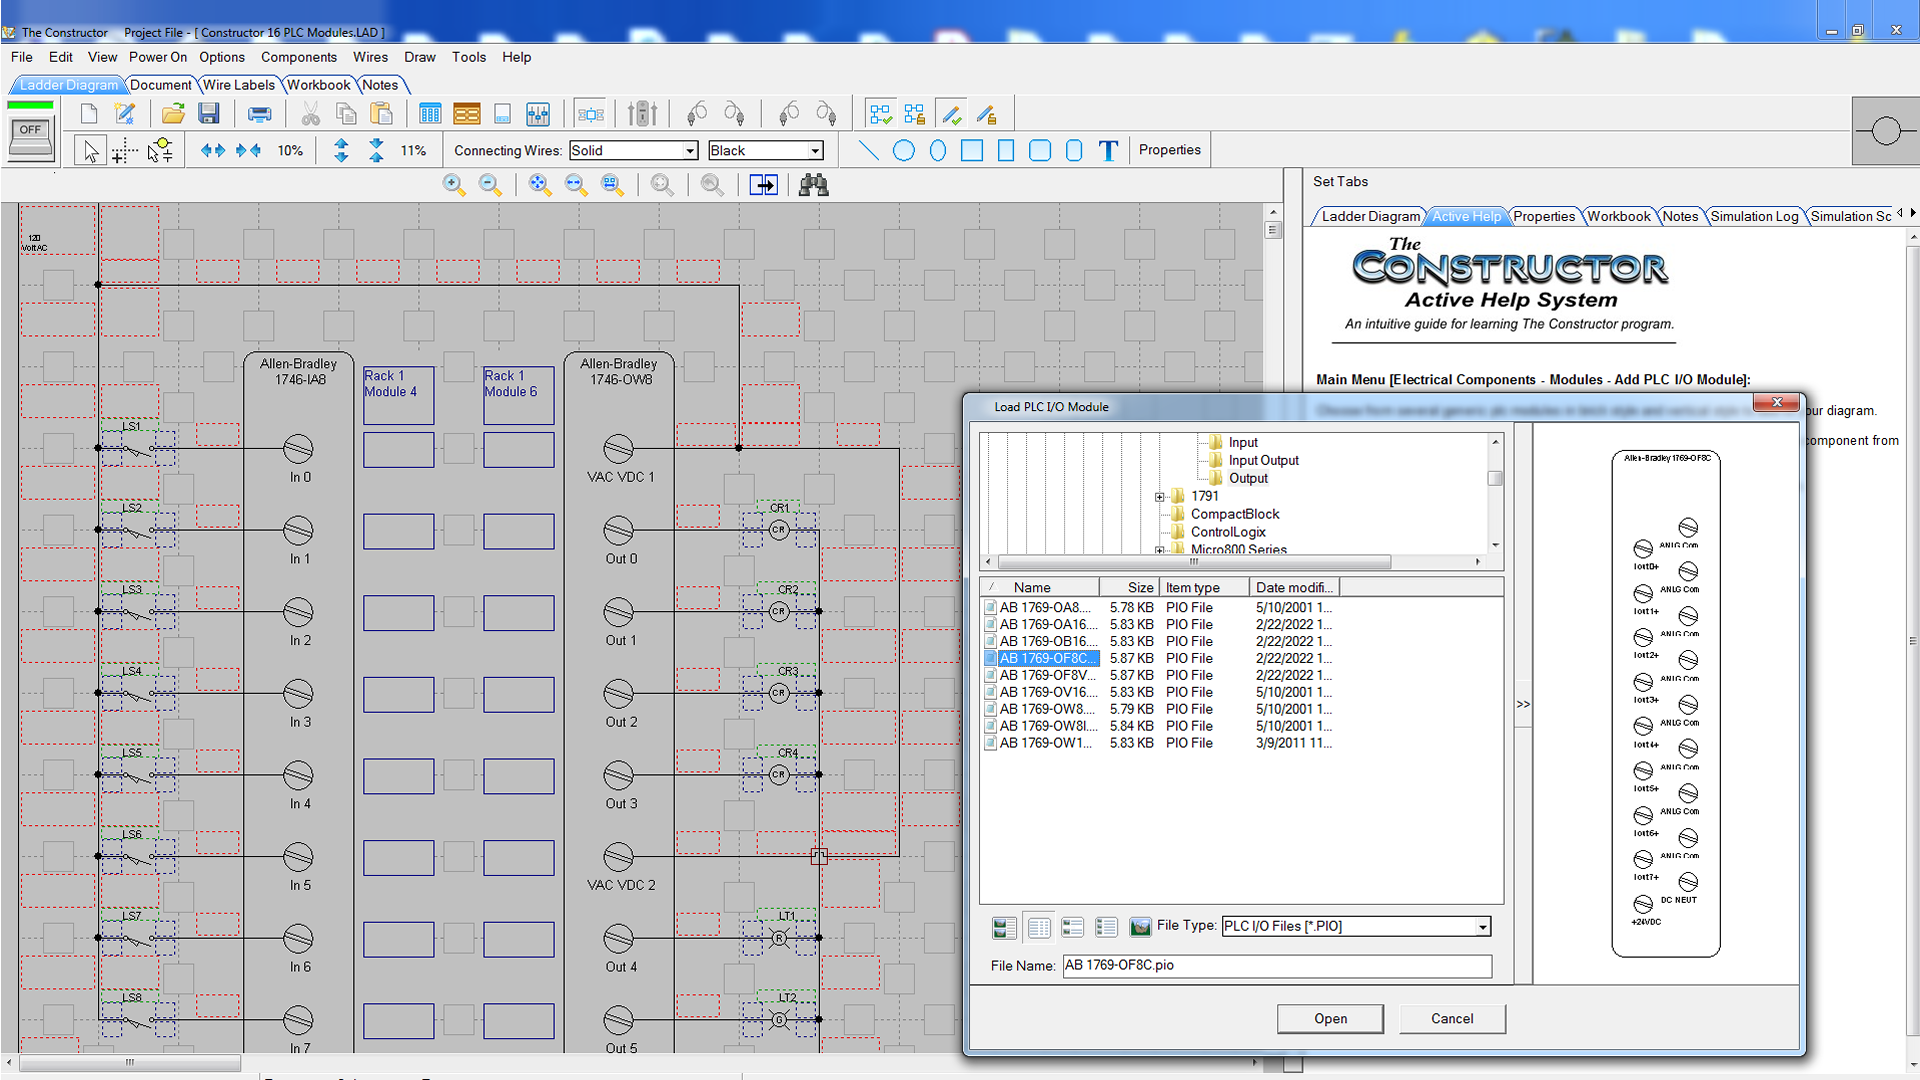This screenshot has width=1920, height=1080.
Task: Select the circle drawing shape tool
Action: [903, 150]
